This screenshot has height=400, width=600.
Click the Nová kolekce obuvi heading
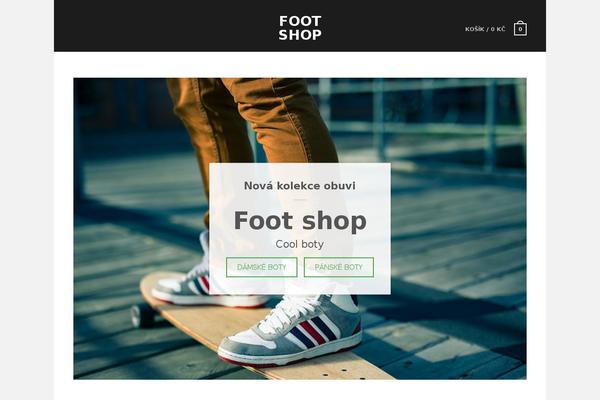point(300,186)
